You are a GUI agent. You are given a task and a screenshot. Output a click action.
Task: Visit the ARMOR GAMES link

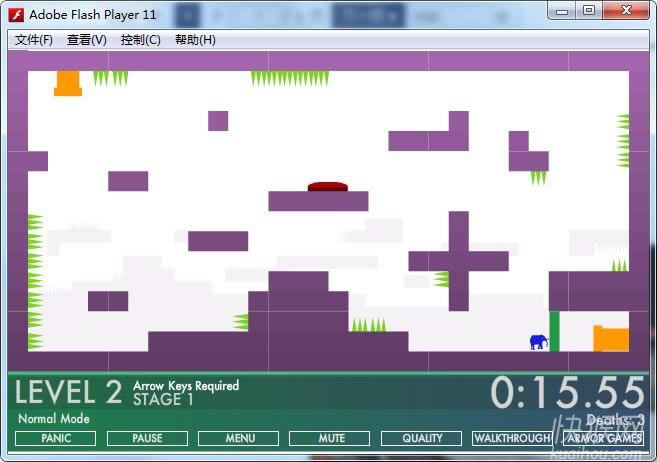[604, 438]
